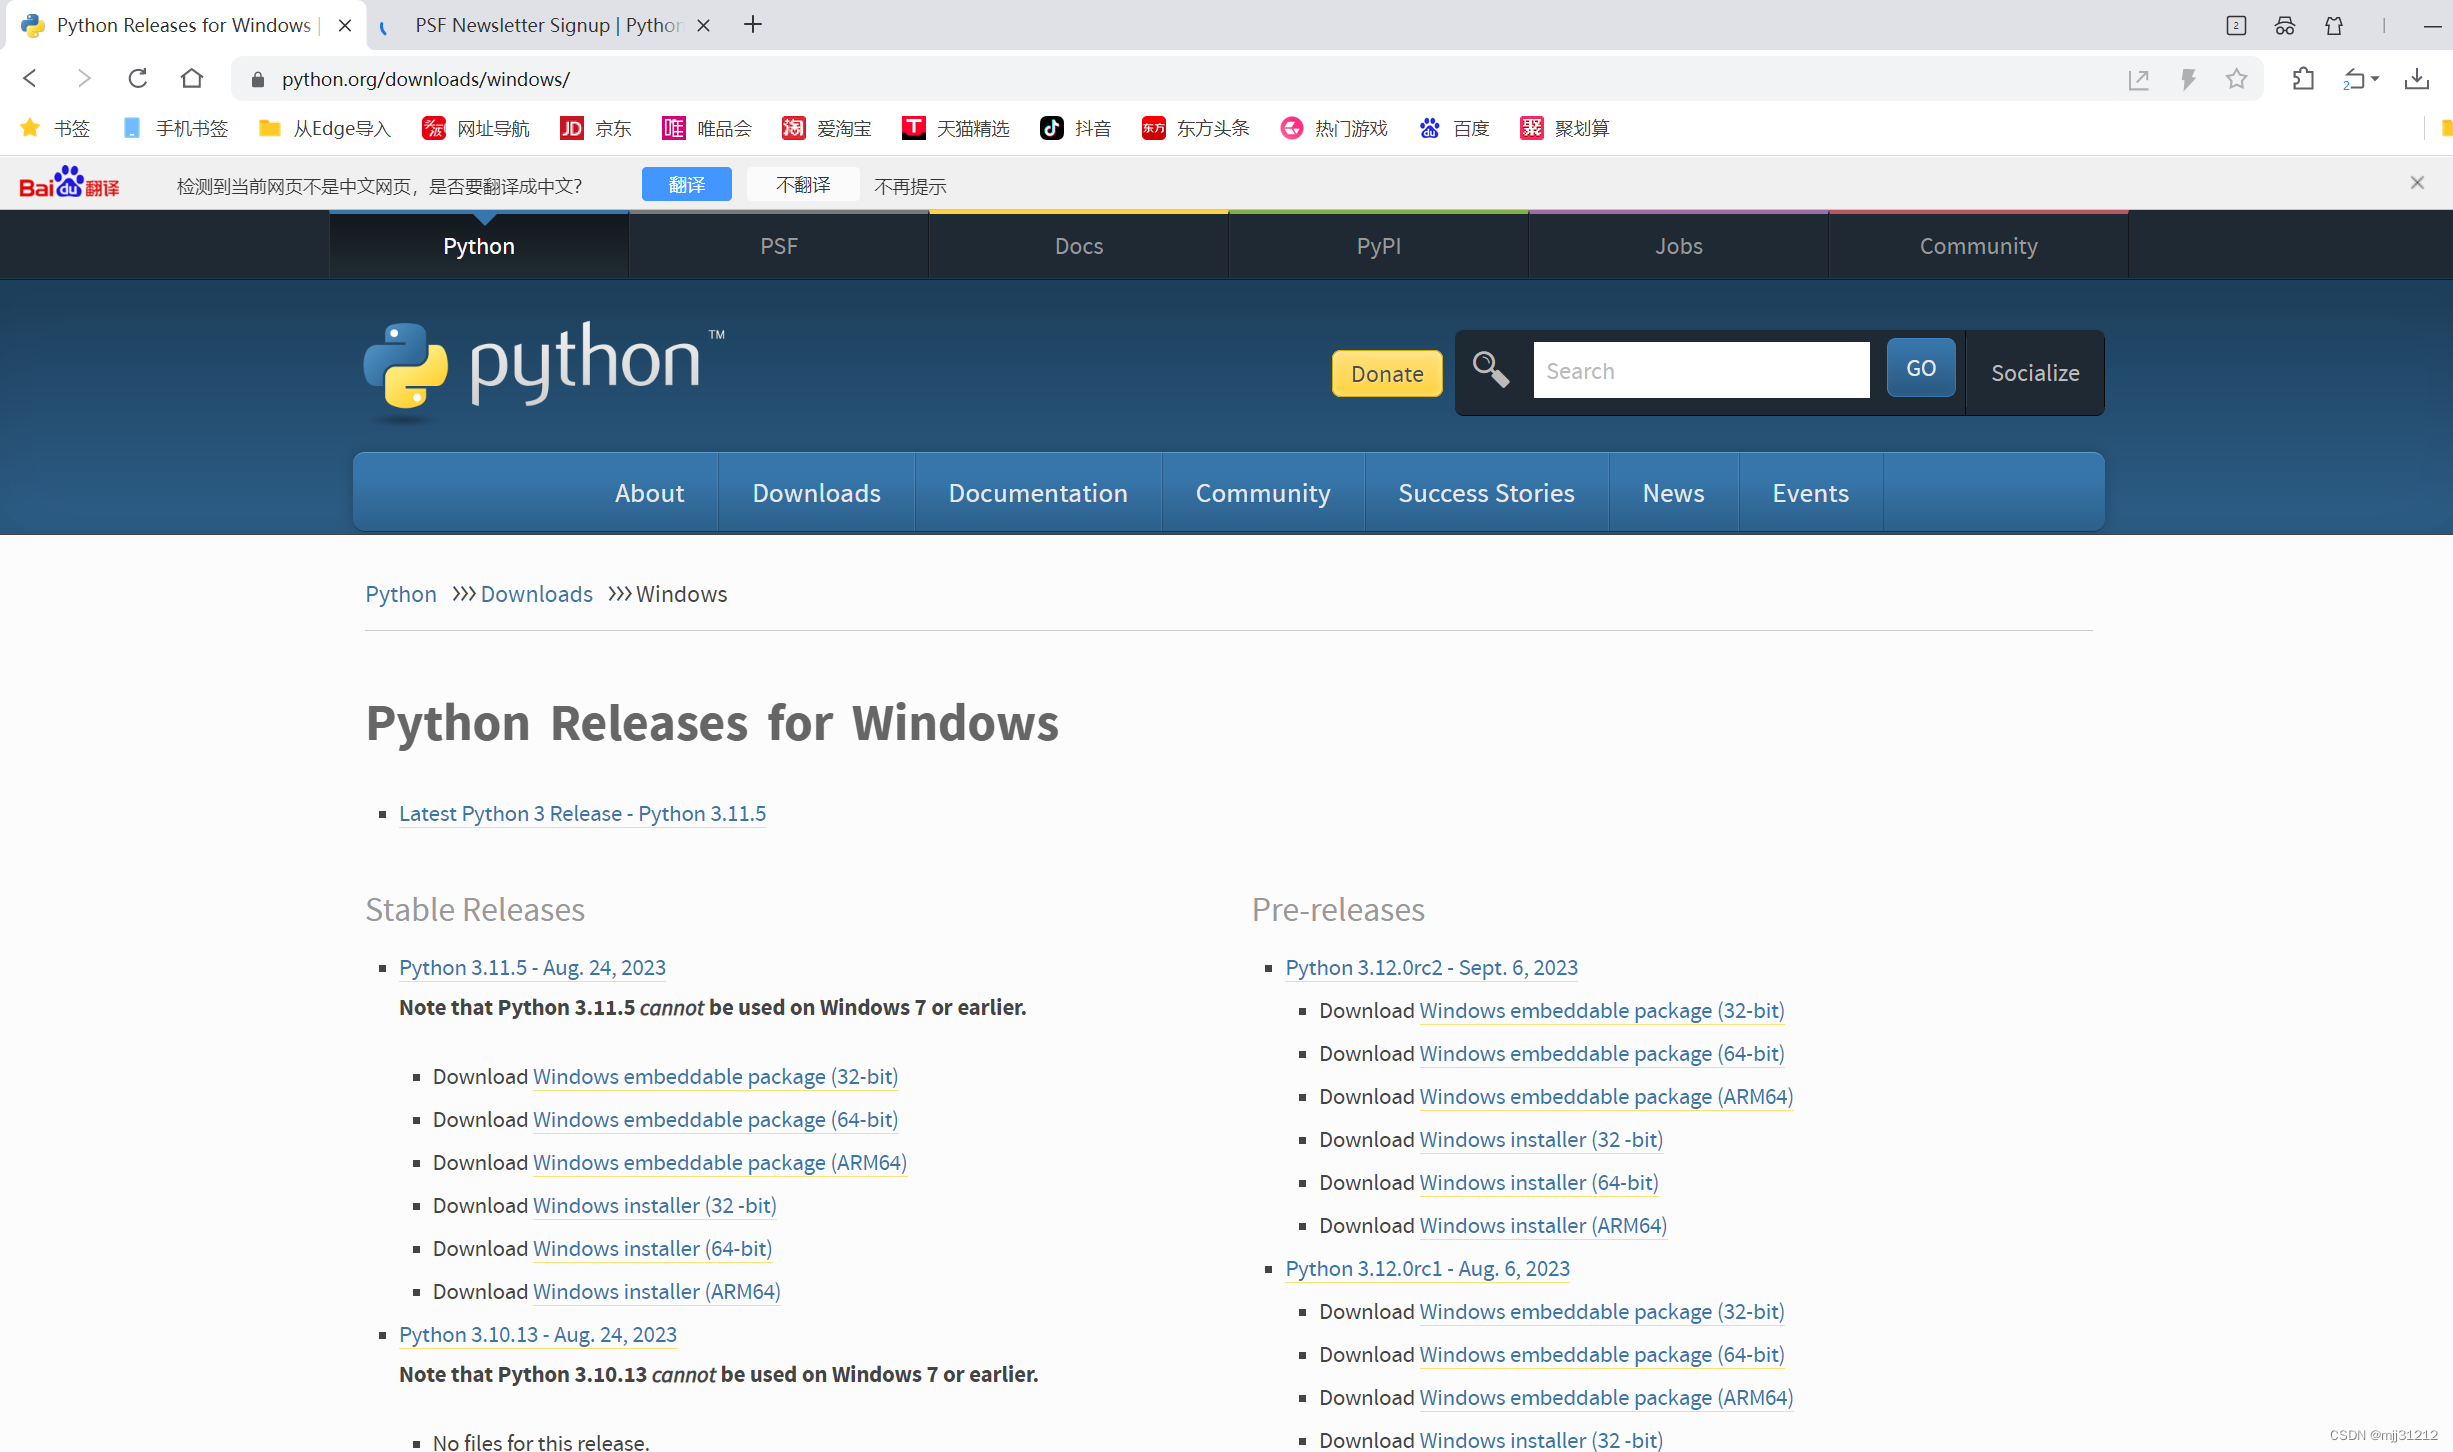Viewport: 2453px width, 1452px height.
Task: Click inside the Search input field
Action: [1700, 369]
